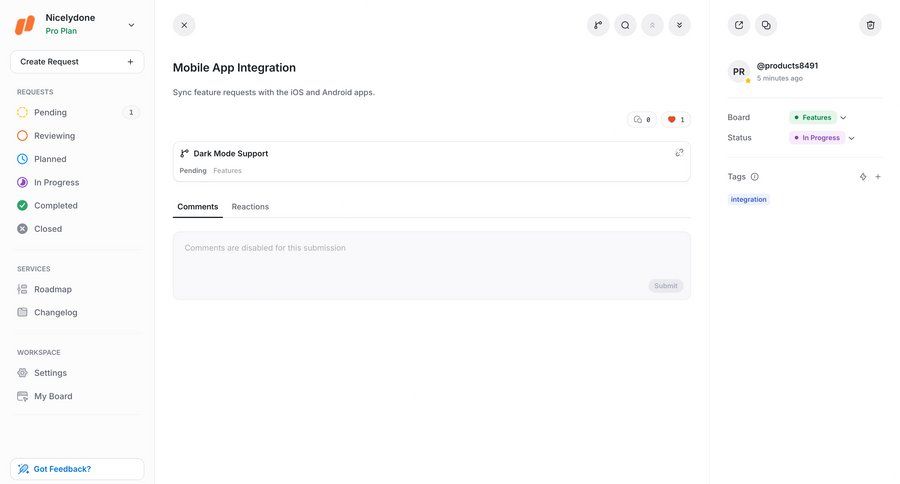Toggle the heart reaction with 1 like
Image resolution: width=900 pixels, height=484 pixels.
(x=676, y=120)
